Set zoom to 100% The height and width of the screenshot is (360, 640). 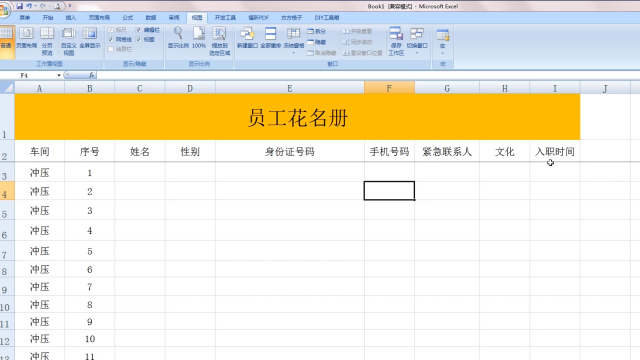click(199, 38)
